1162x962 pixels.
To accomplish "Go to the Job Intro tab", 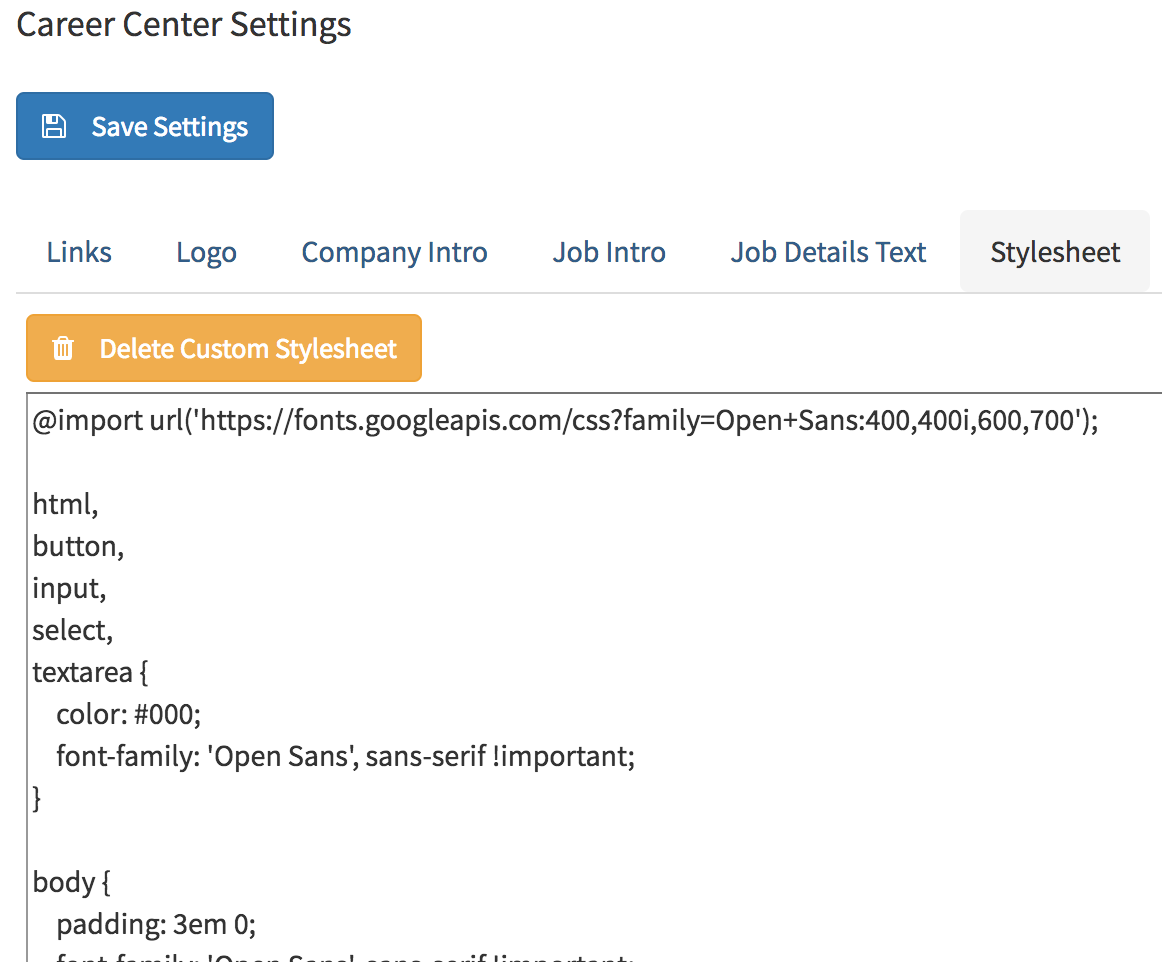I will 609,252.
